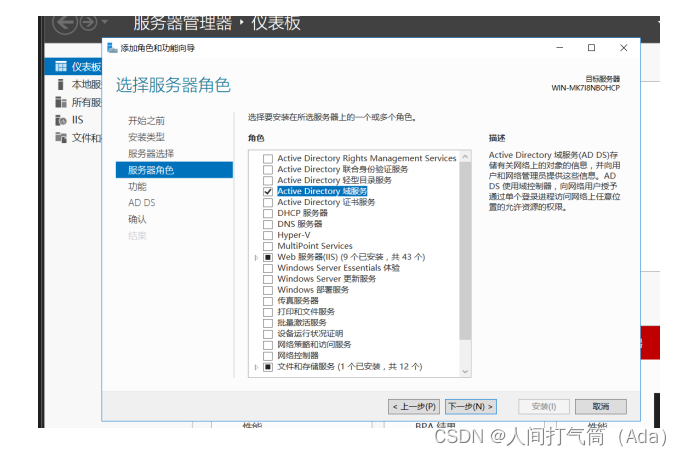Screen dimensions: 682x456
Task: Go to the AD DS wizard step
Action: coord(141,203)
